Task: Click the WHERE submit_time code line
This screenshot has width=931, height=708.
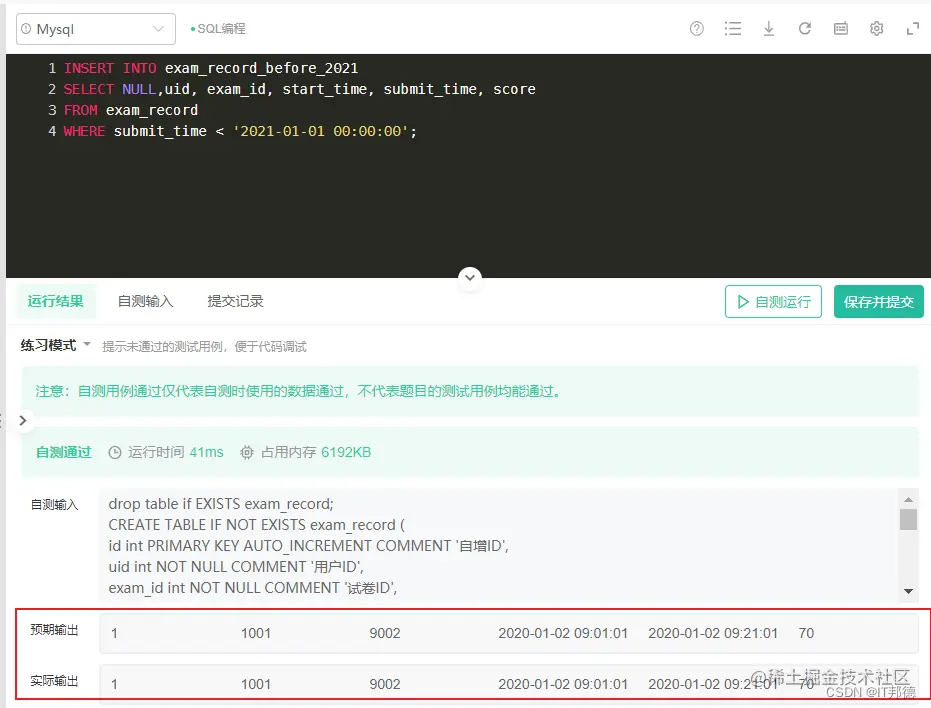Action: 240,131
